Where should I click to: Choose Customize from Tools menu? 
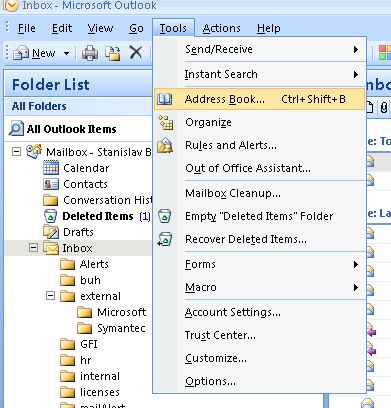[x=260, y=358]
